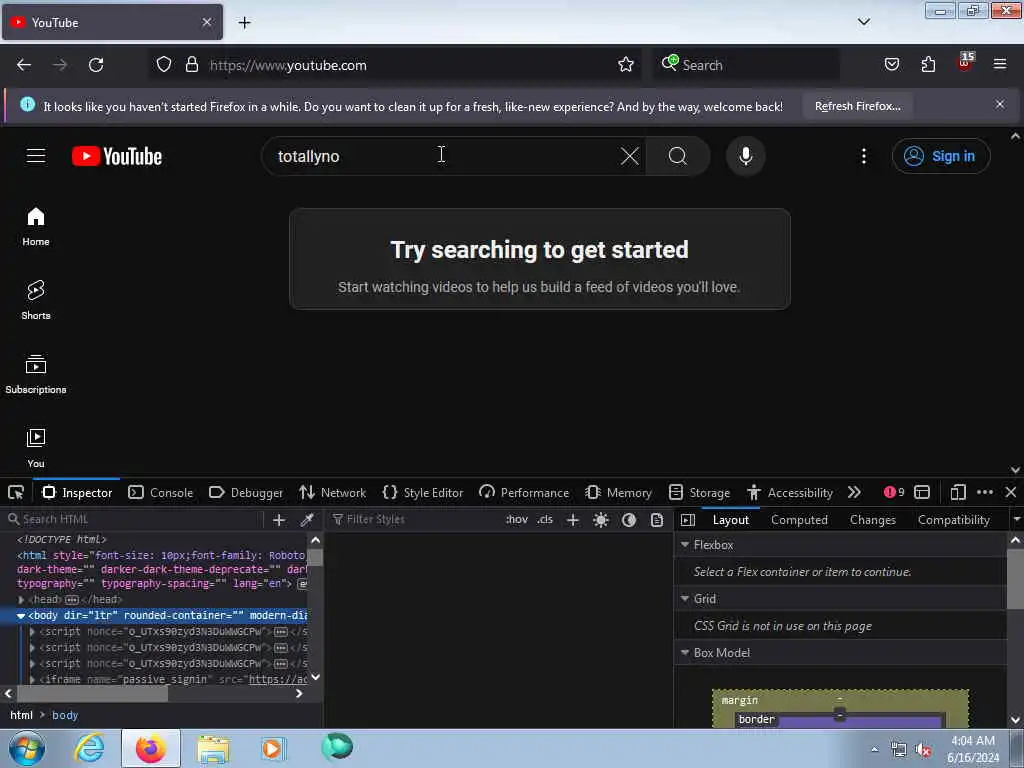Create a new node in Inspector

(279, 520)
